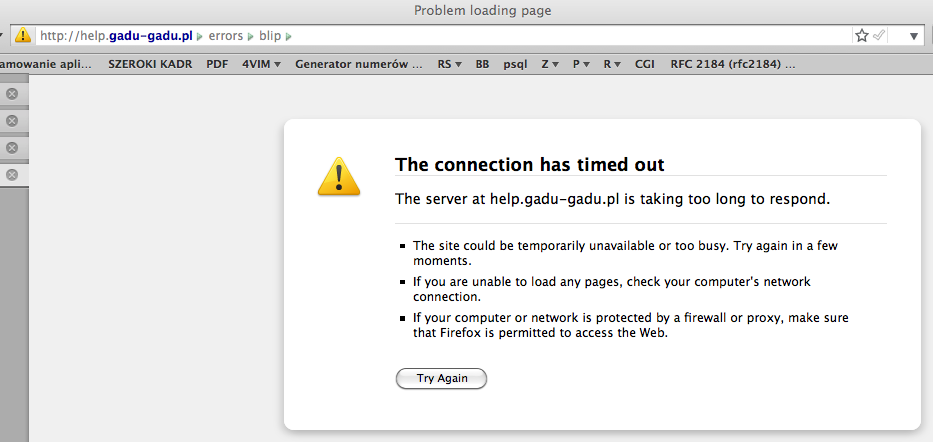Click the warning site identity icon in URL bar
This screenshot has width=933, height=442.
pyautogui.click(x=21, y=36)
